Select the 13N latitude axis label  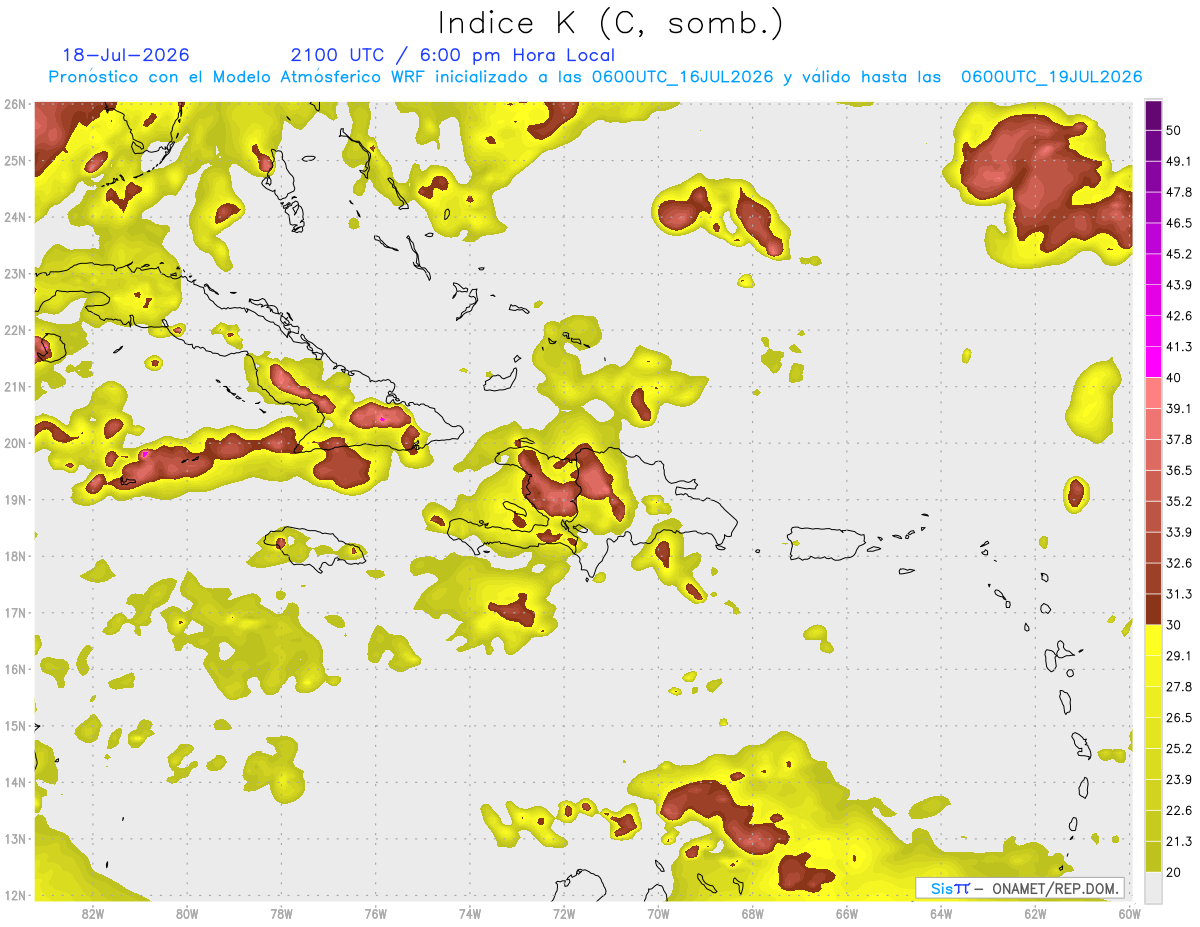[14, 839]
